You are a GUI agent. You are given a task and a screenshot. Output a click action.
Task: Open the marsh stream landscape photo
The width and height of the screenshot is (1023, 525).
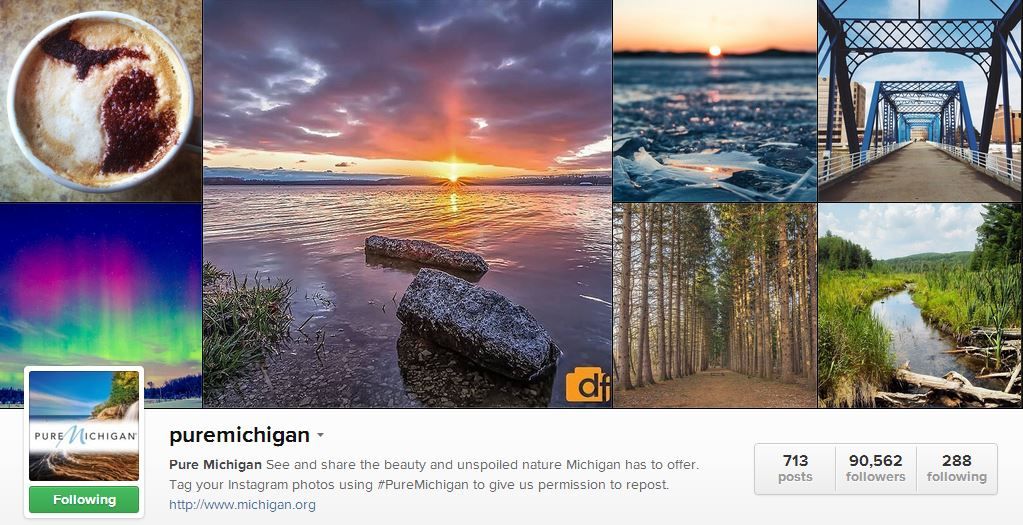coord(921,305)
